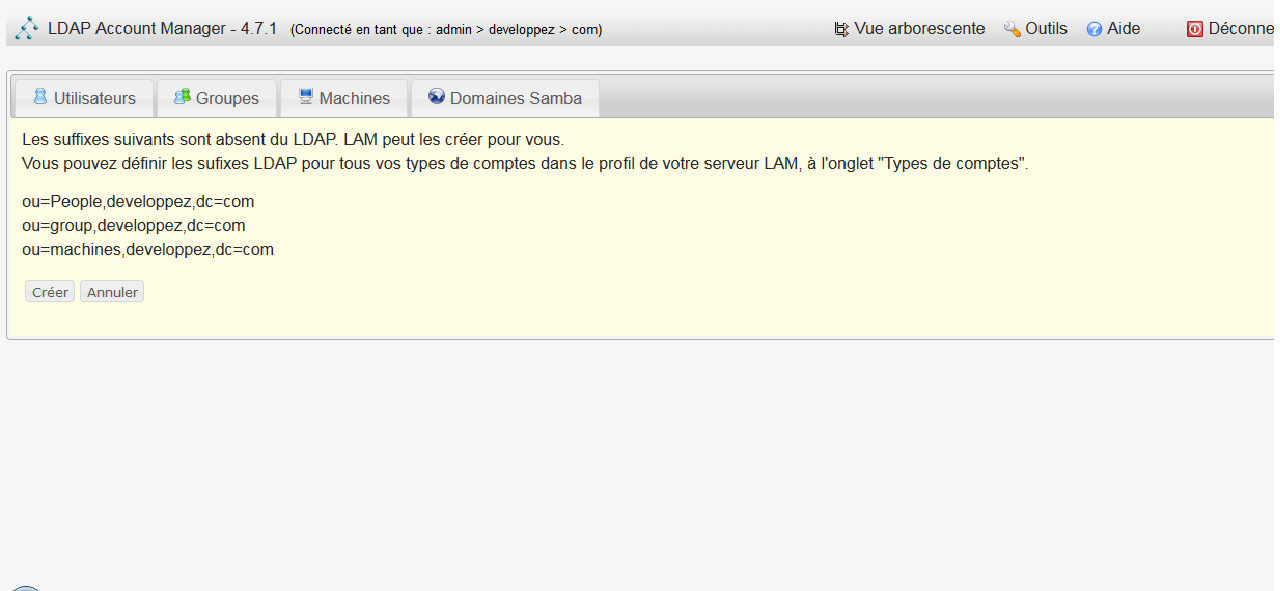1280x591 pixels.
Task: Click the 'Les suffixes suivants sont absent' message line
Action: [293, 139]
